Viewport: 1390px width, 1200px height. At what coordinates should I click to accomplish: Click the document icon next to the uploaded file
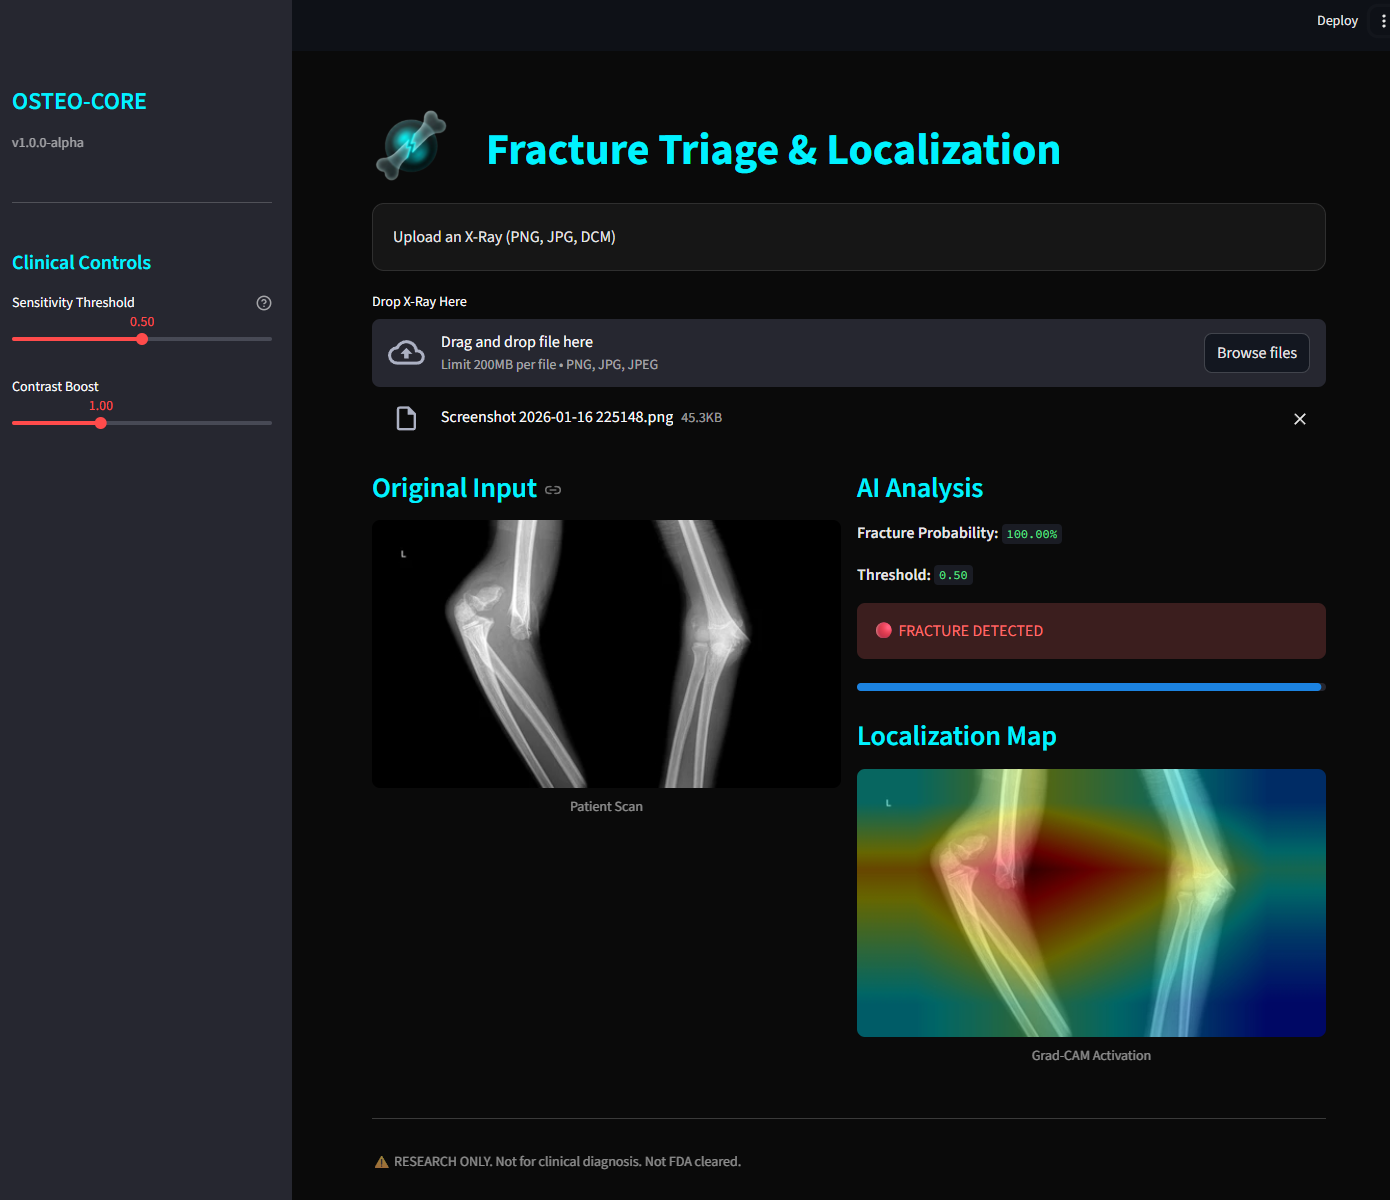[406, 418]
